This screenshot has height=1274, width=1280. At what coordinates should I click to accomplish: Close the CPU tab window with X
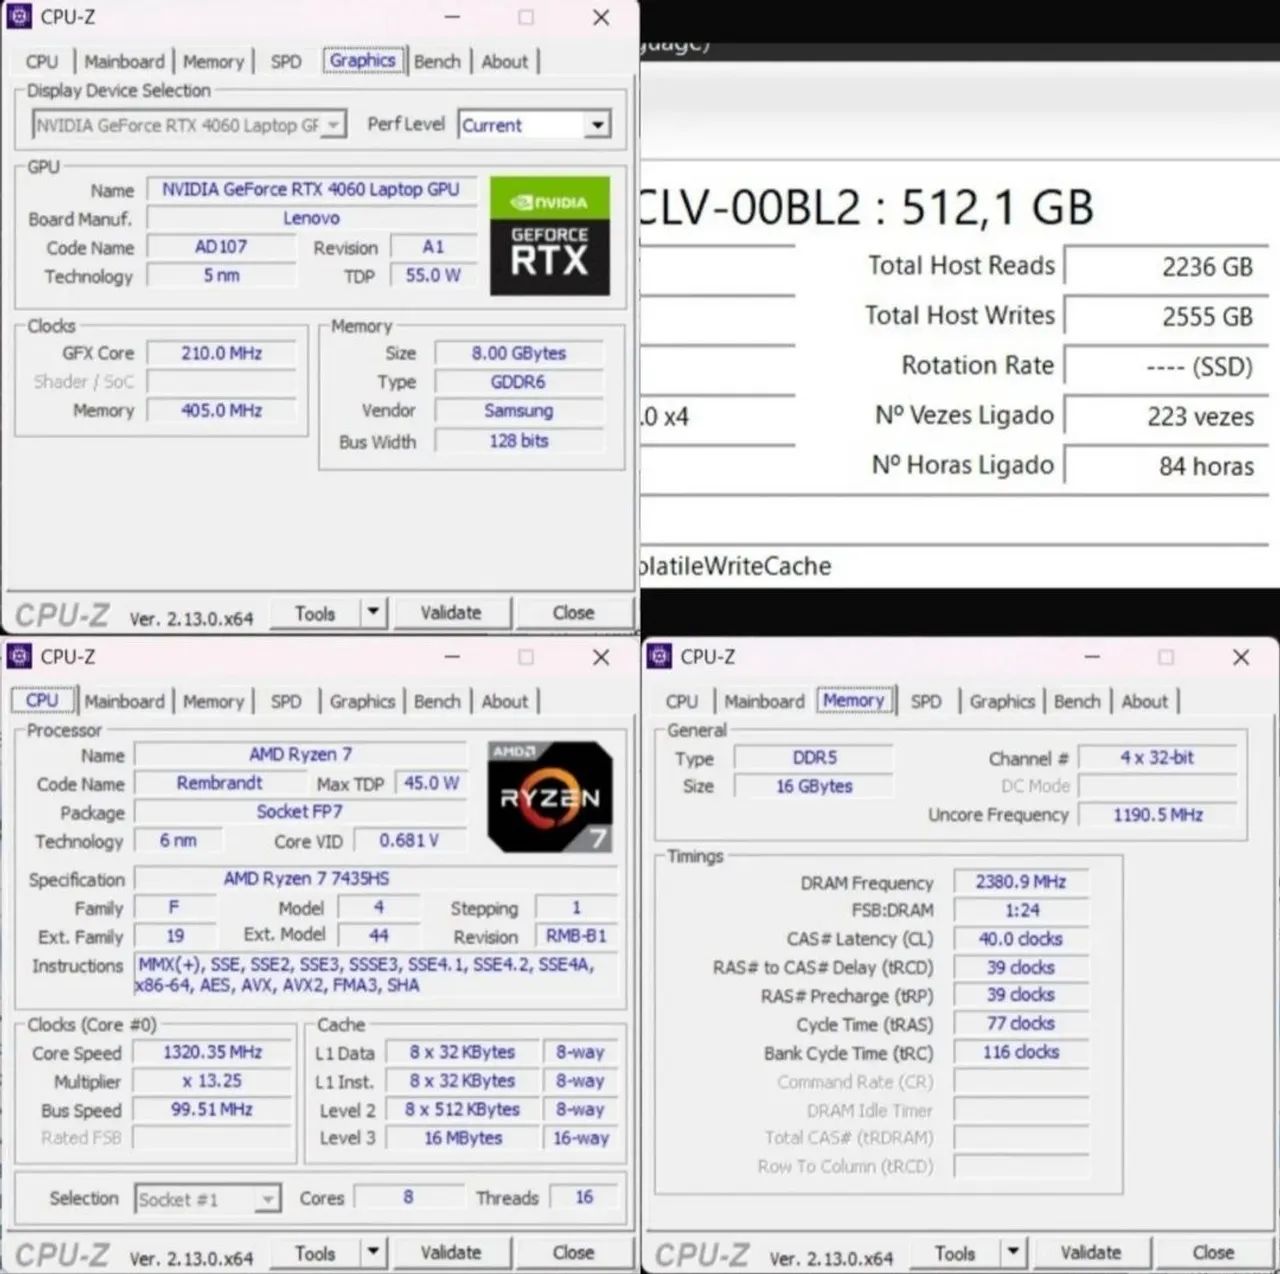tap(601, 657)
